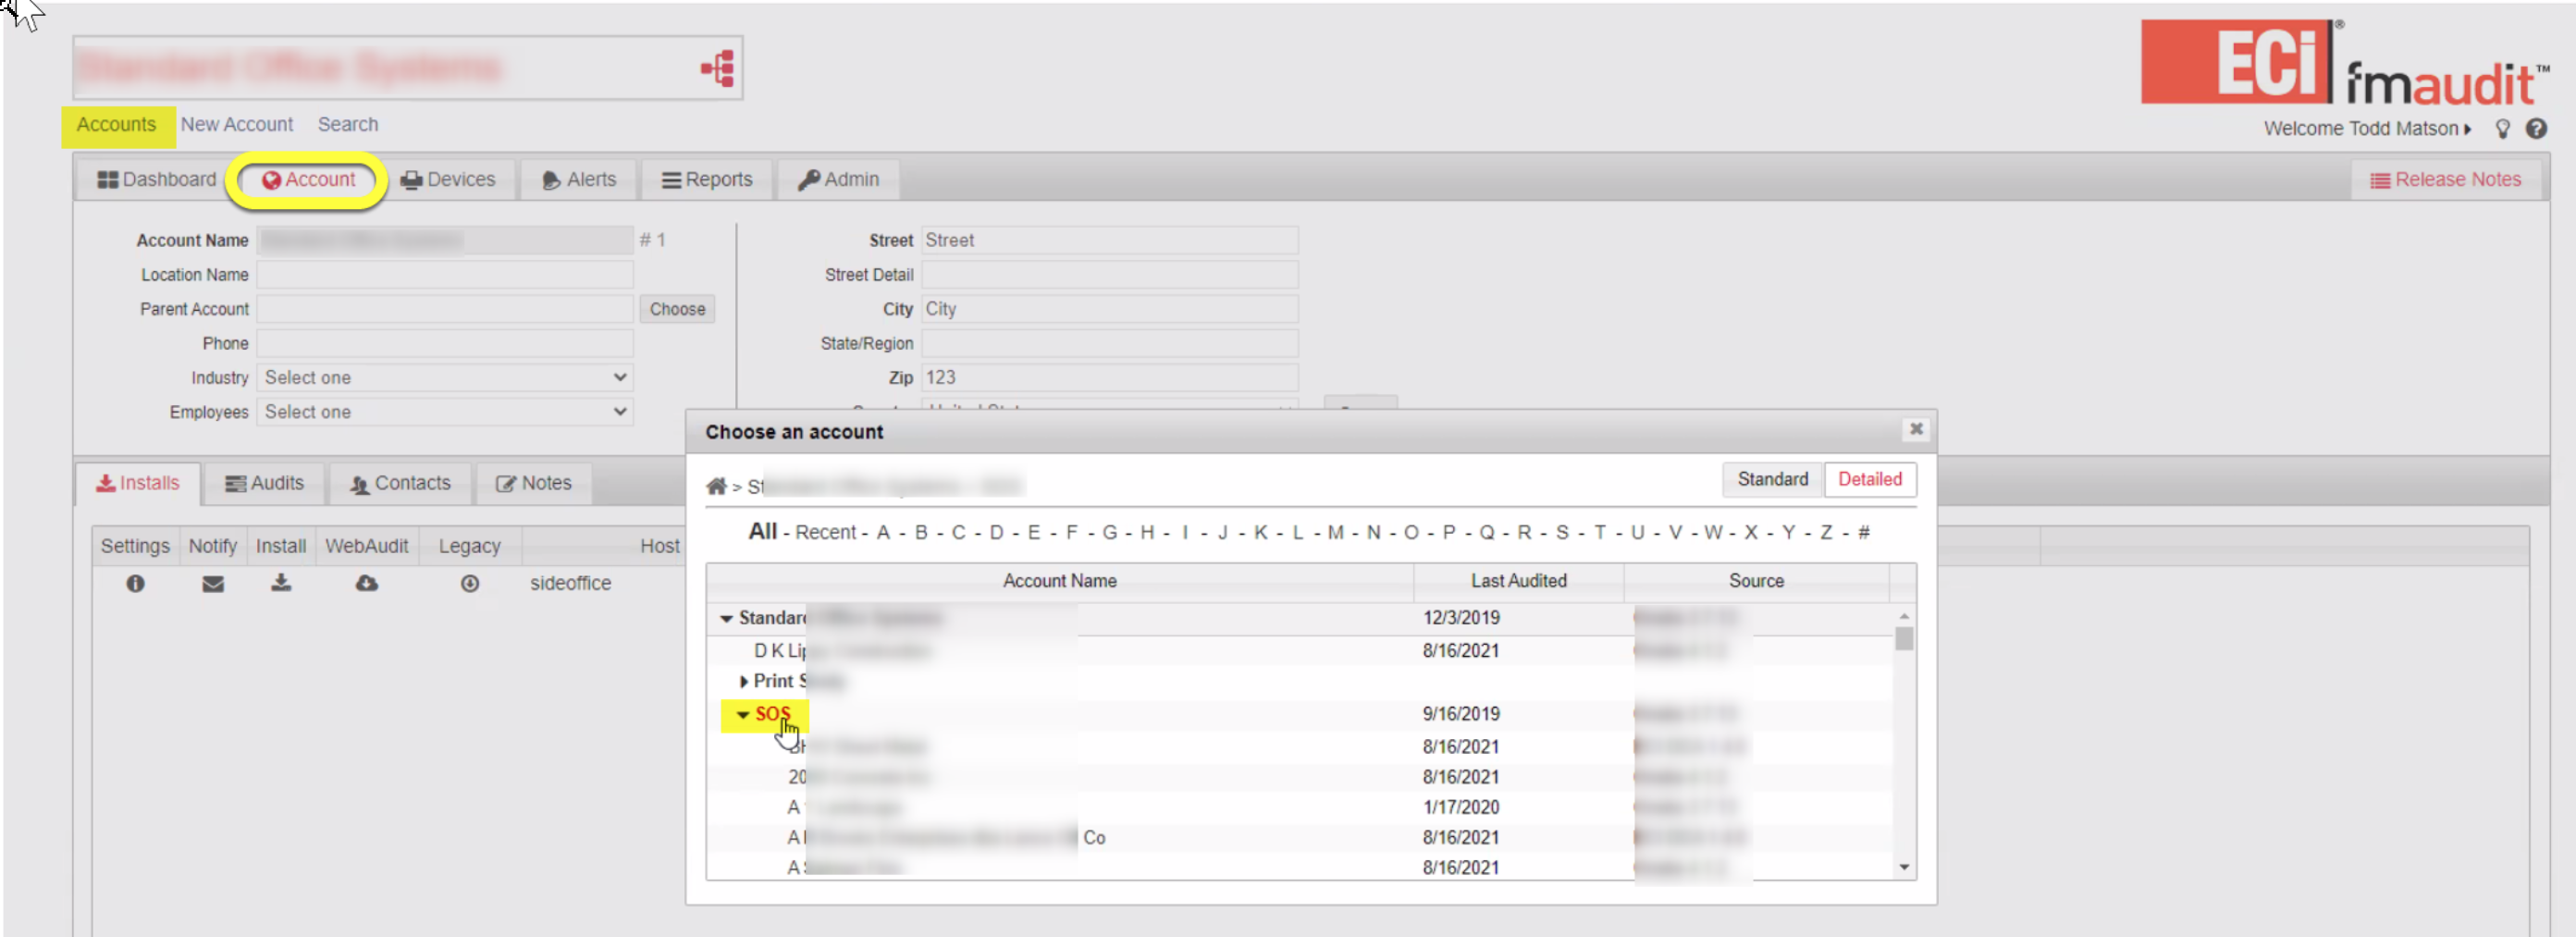The height and width of the screenshot is (937, 2576).
Task: Select the Installs sub-tab
Action: (x=138, y=484)
